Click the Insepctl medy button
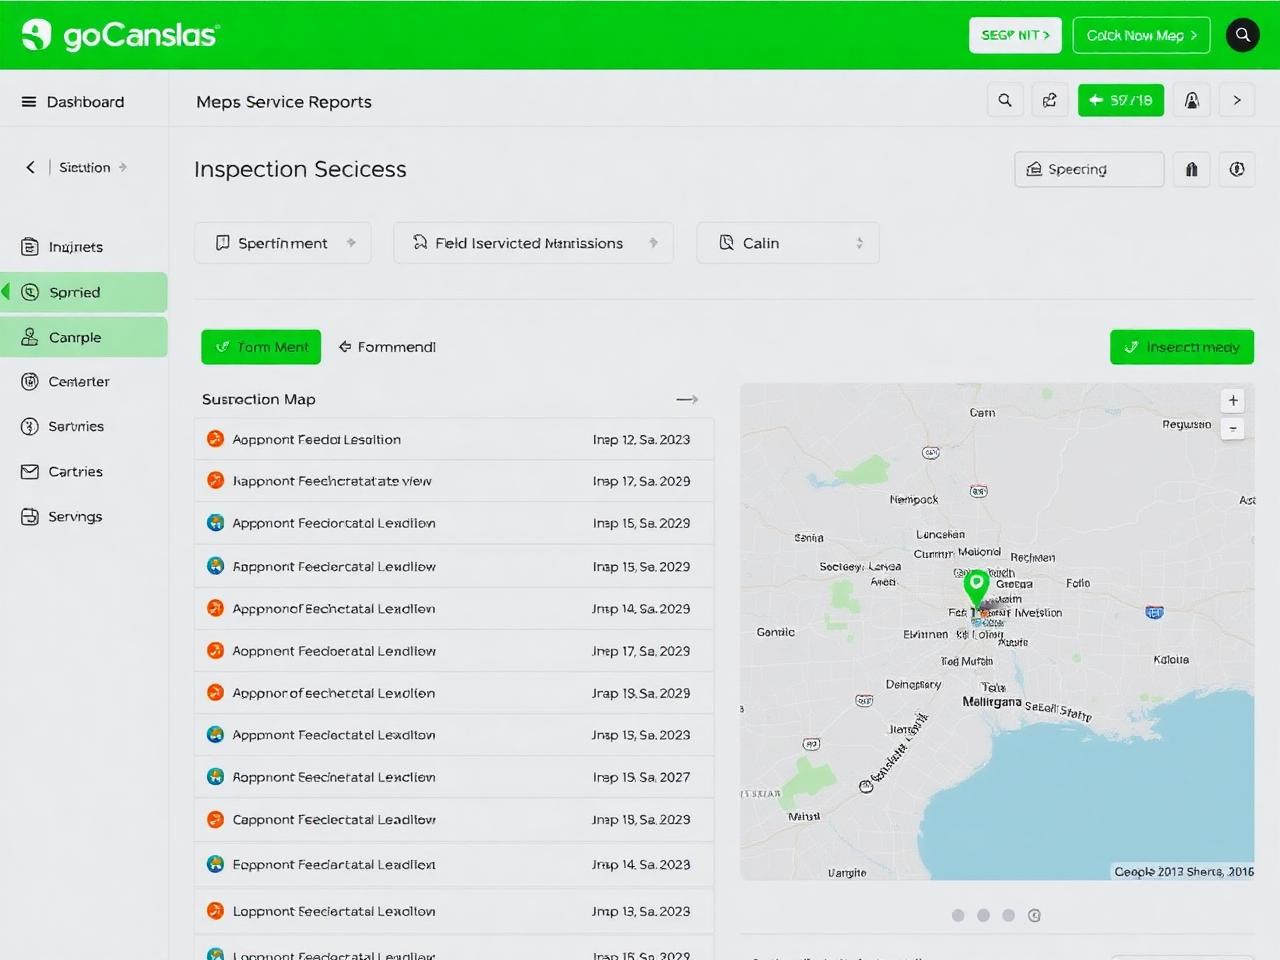 [1182, 347]
